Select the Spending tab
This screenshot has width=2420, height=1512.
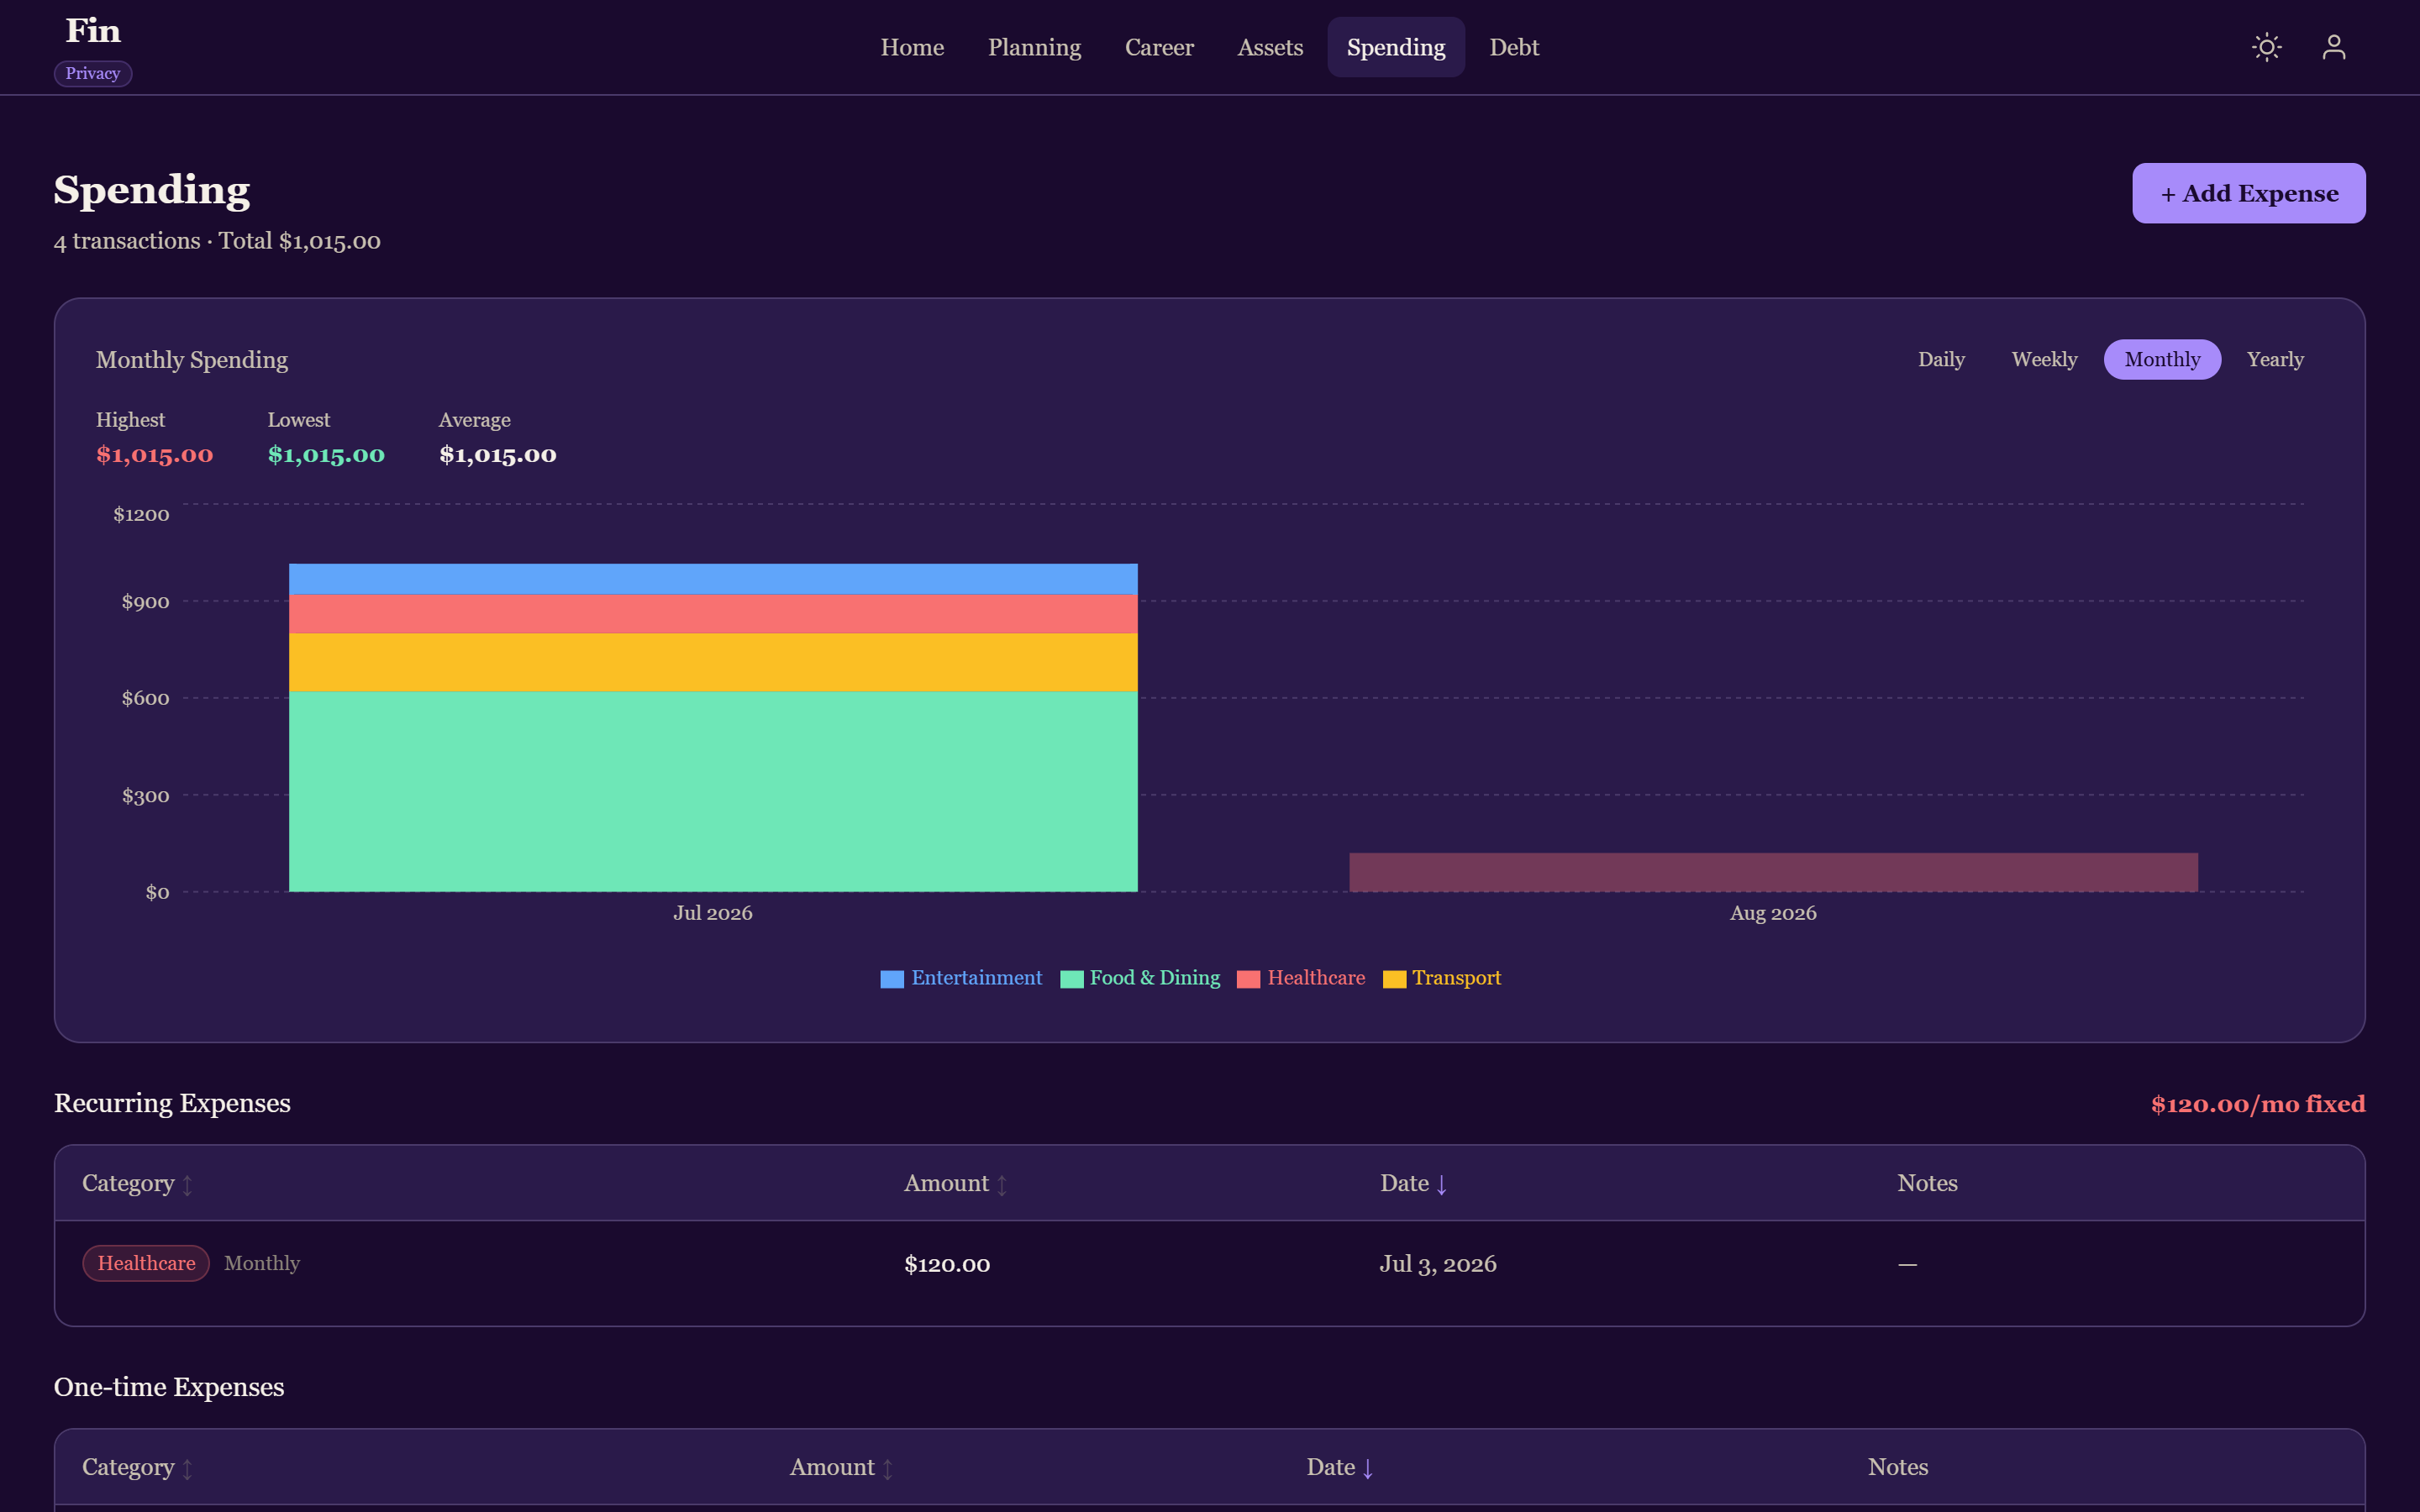(1396, 47)
